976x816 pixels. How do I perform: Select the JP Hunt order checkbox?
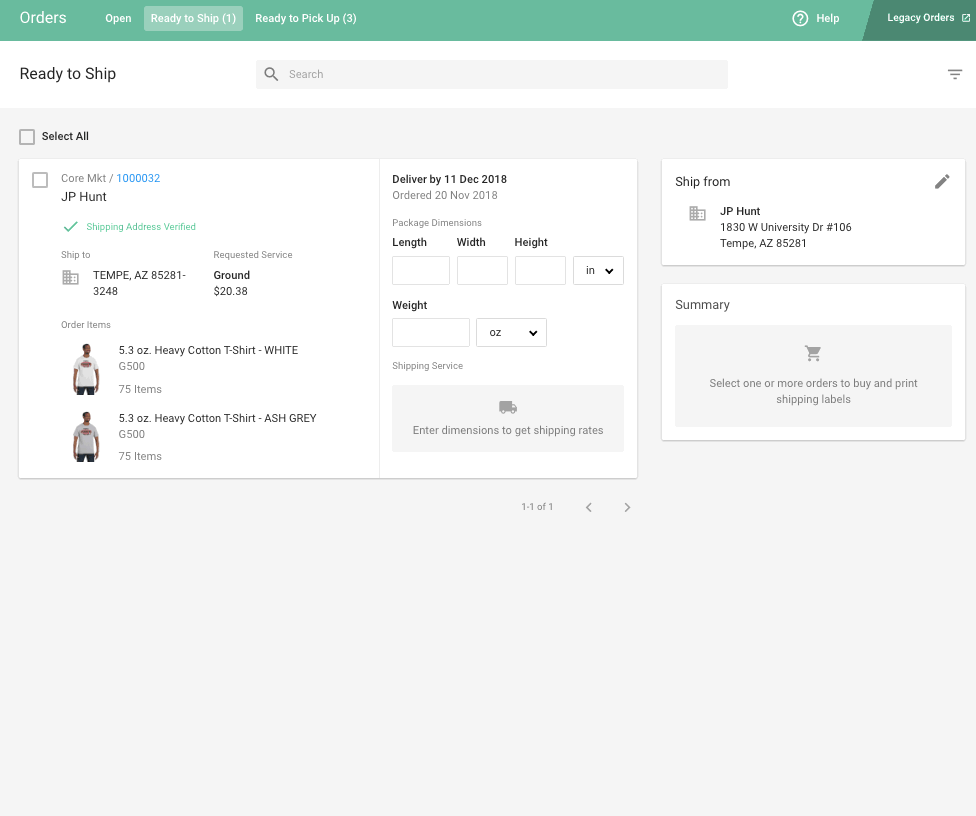coord(40,180)
